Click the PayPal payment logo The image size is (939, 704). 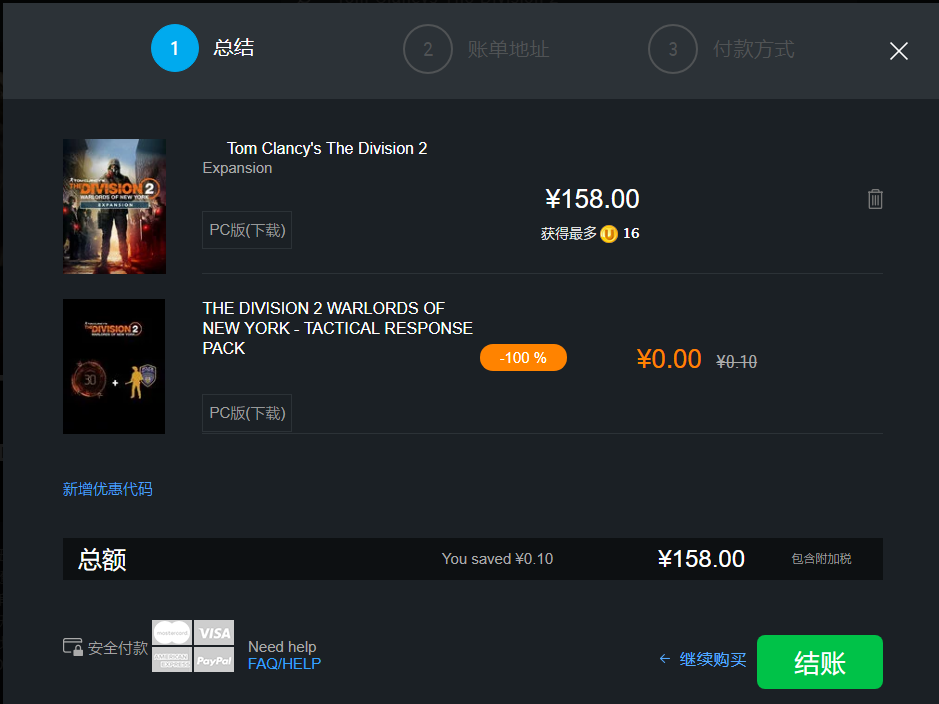214,660
